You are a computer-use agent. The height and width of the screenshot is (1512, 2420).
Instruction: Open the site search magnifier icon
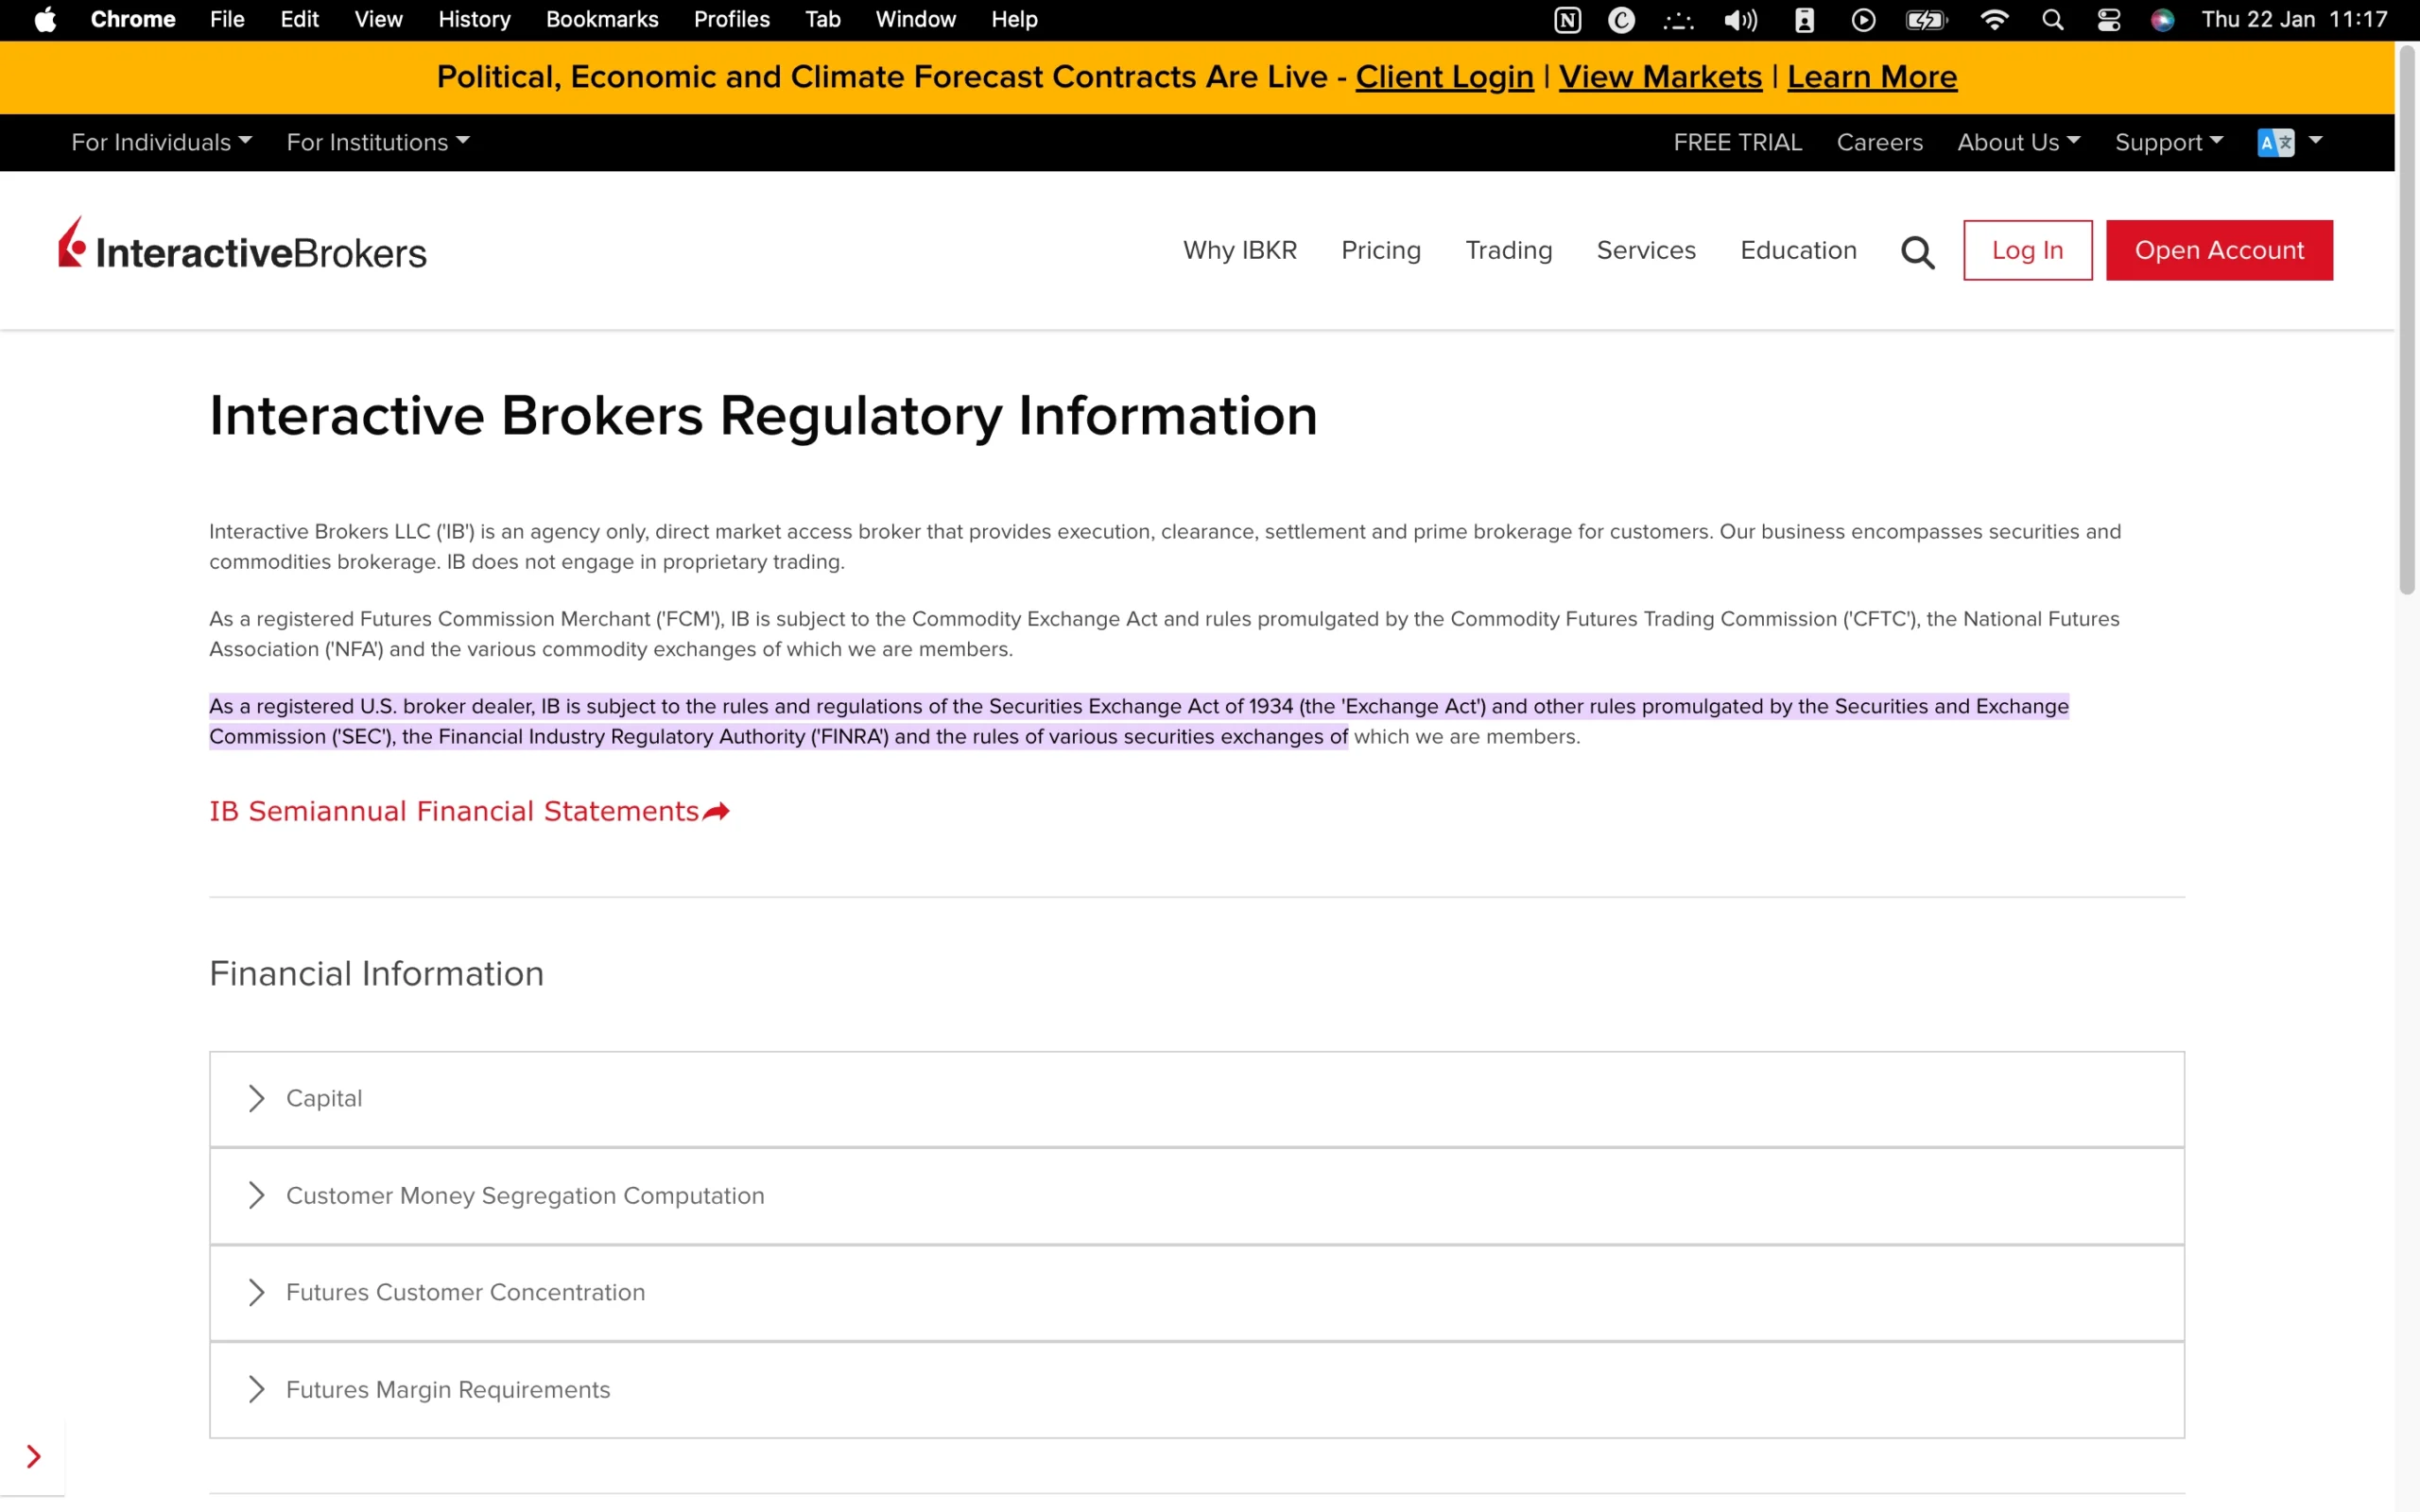[x=1916, y=250]
